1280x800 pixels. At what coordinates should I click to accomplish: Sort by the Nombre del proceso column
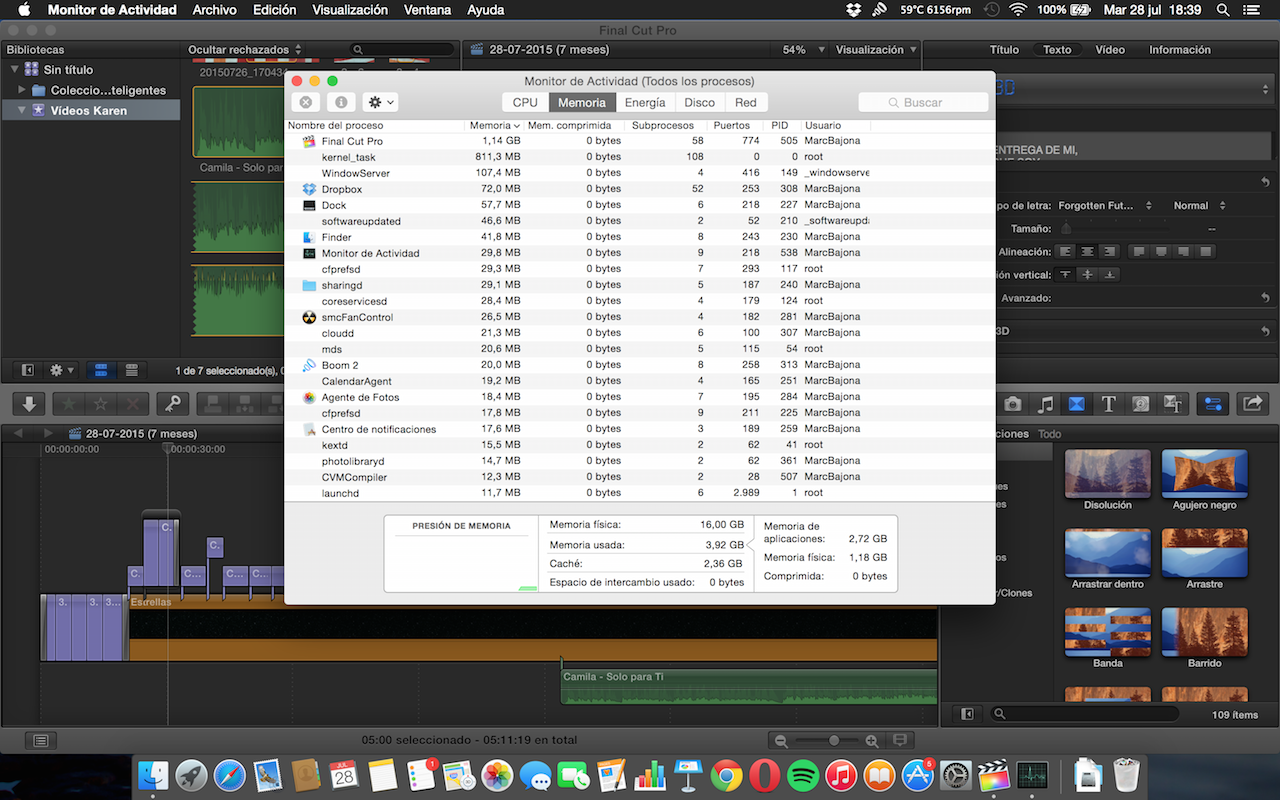pos(375,126)
